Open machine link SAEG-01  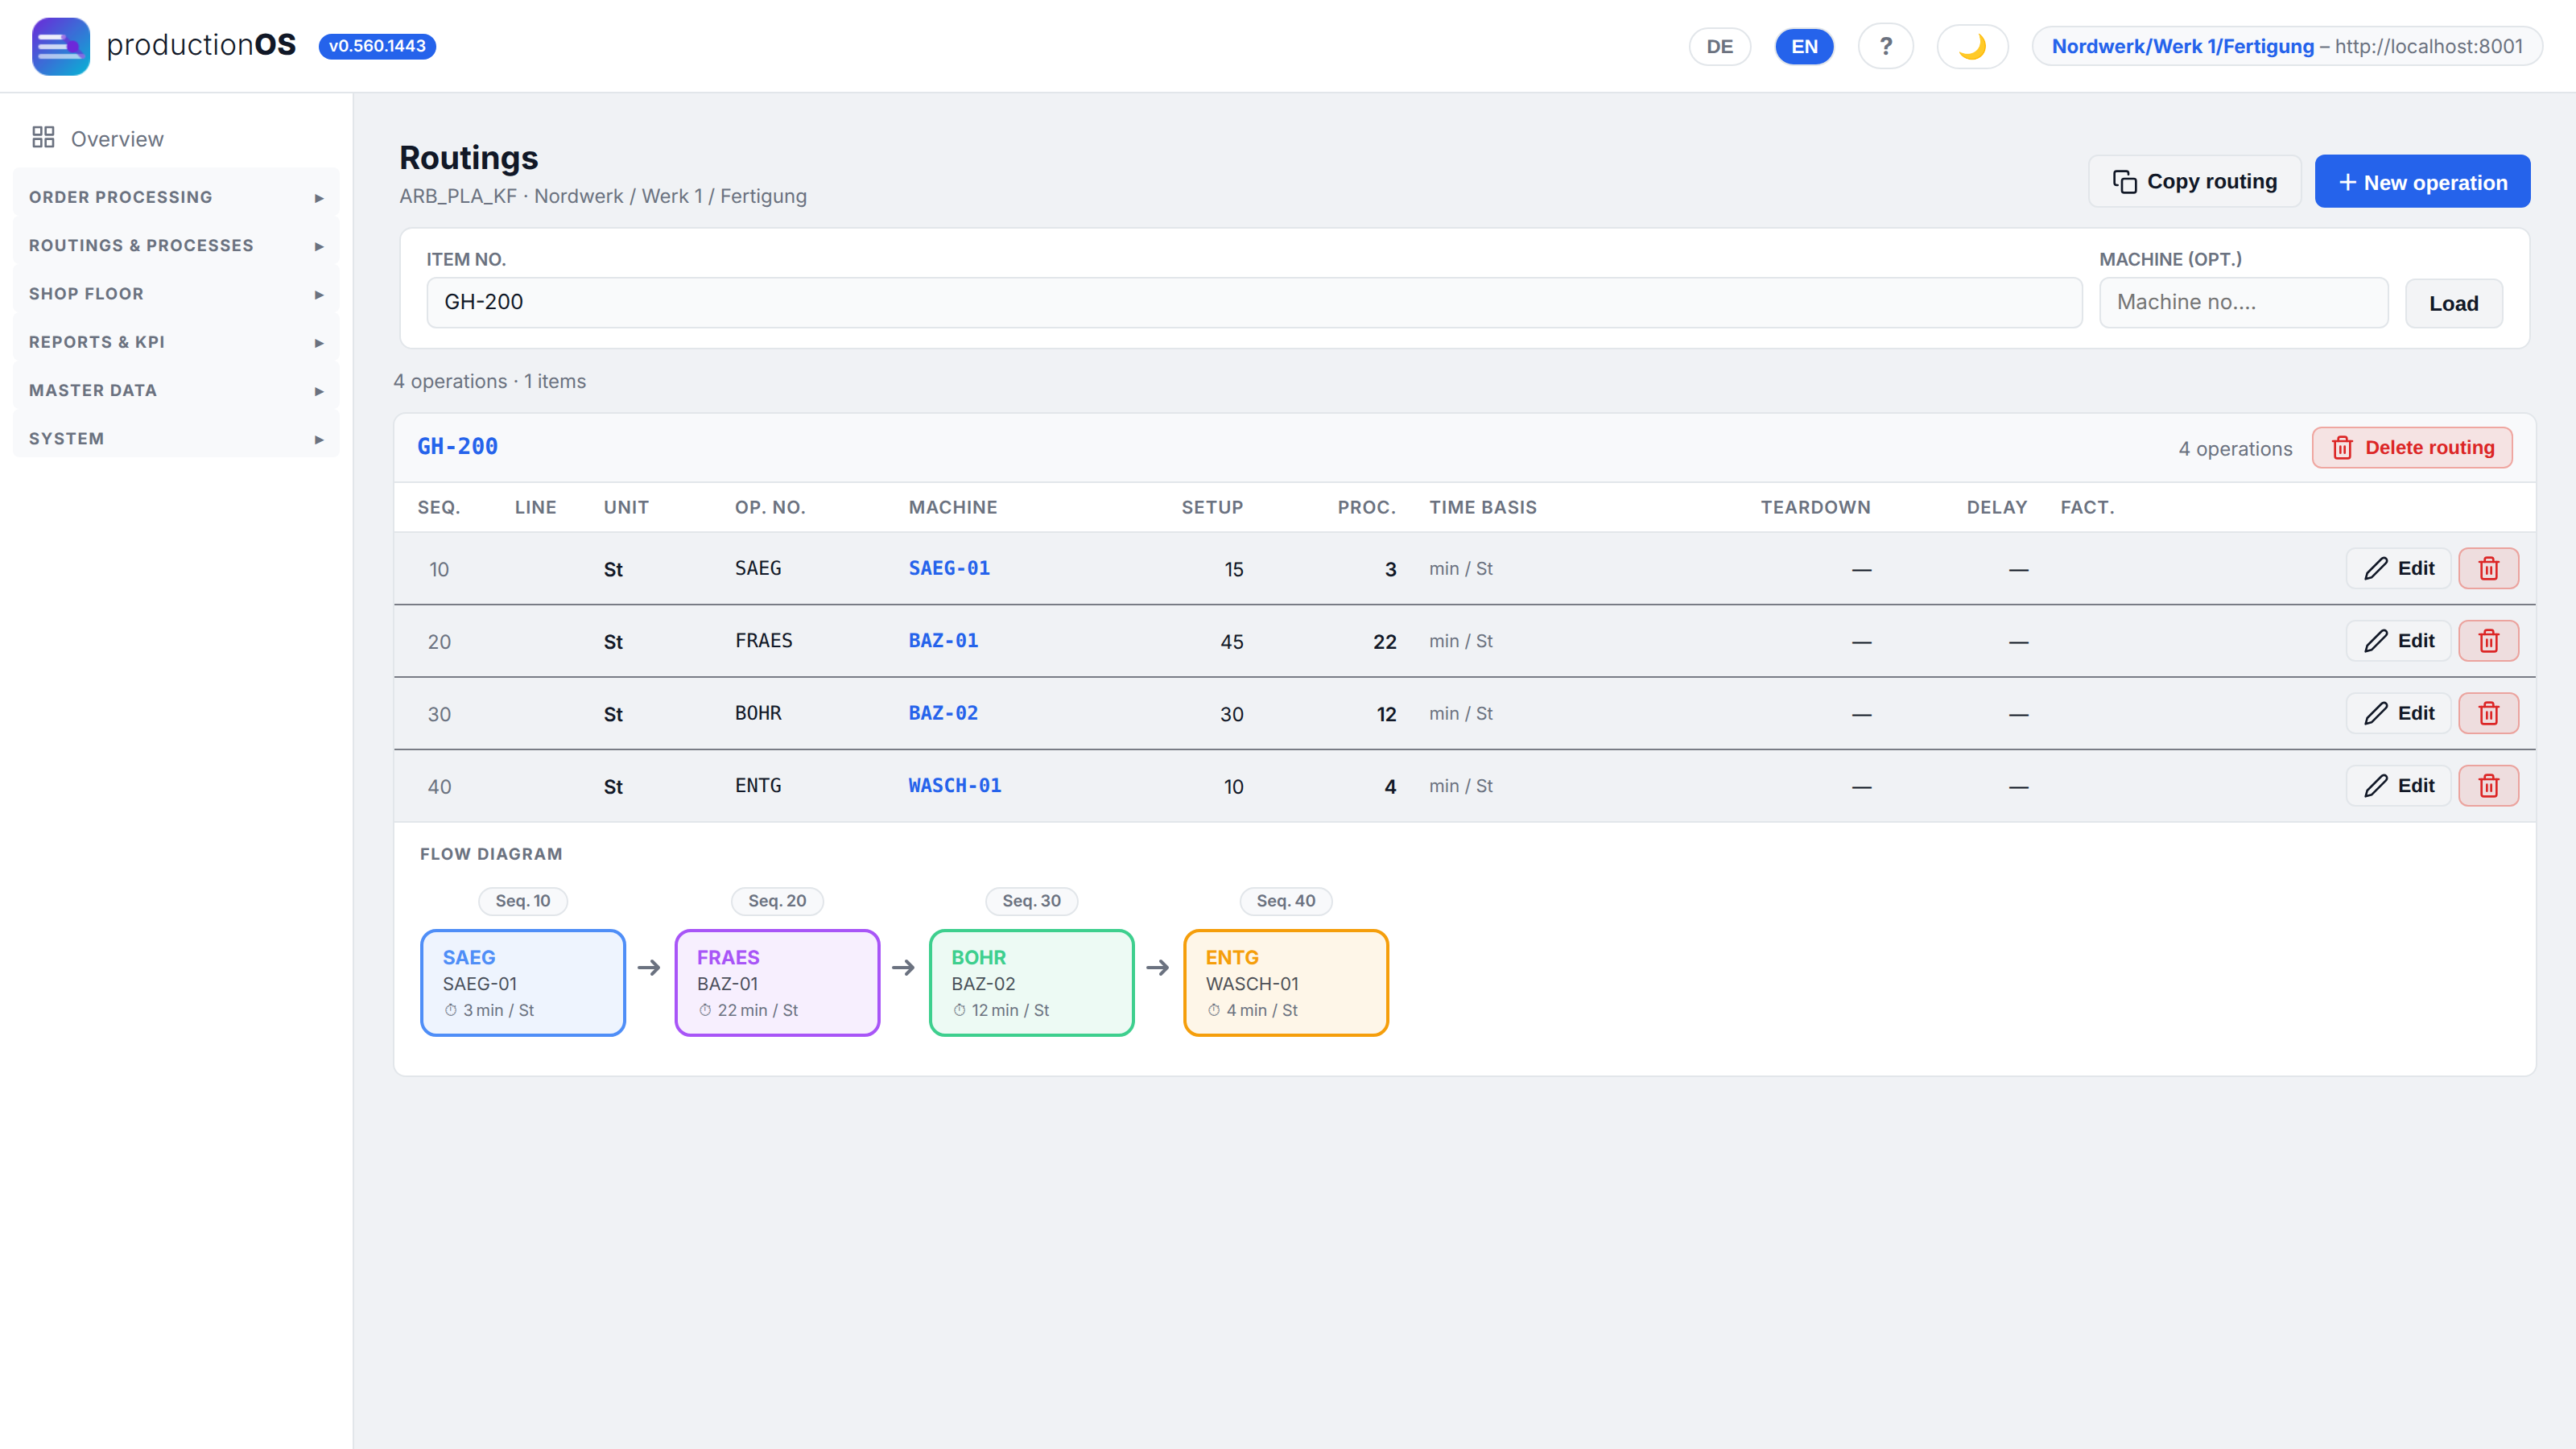coord(949,568)
